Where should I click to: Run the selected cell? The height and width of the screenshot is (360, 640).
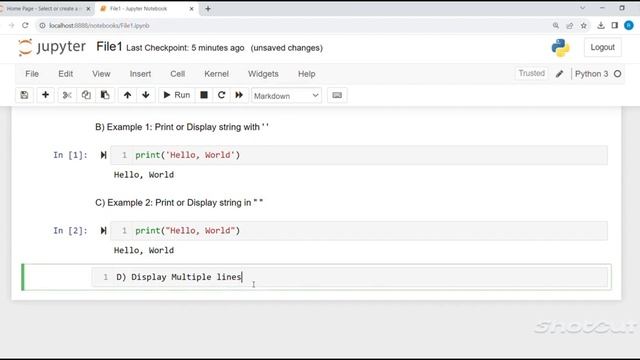176,96
